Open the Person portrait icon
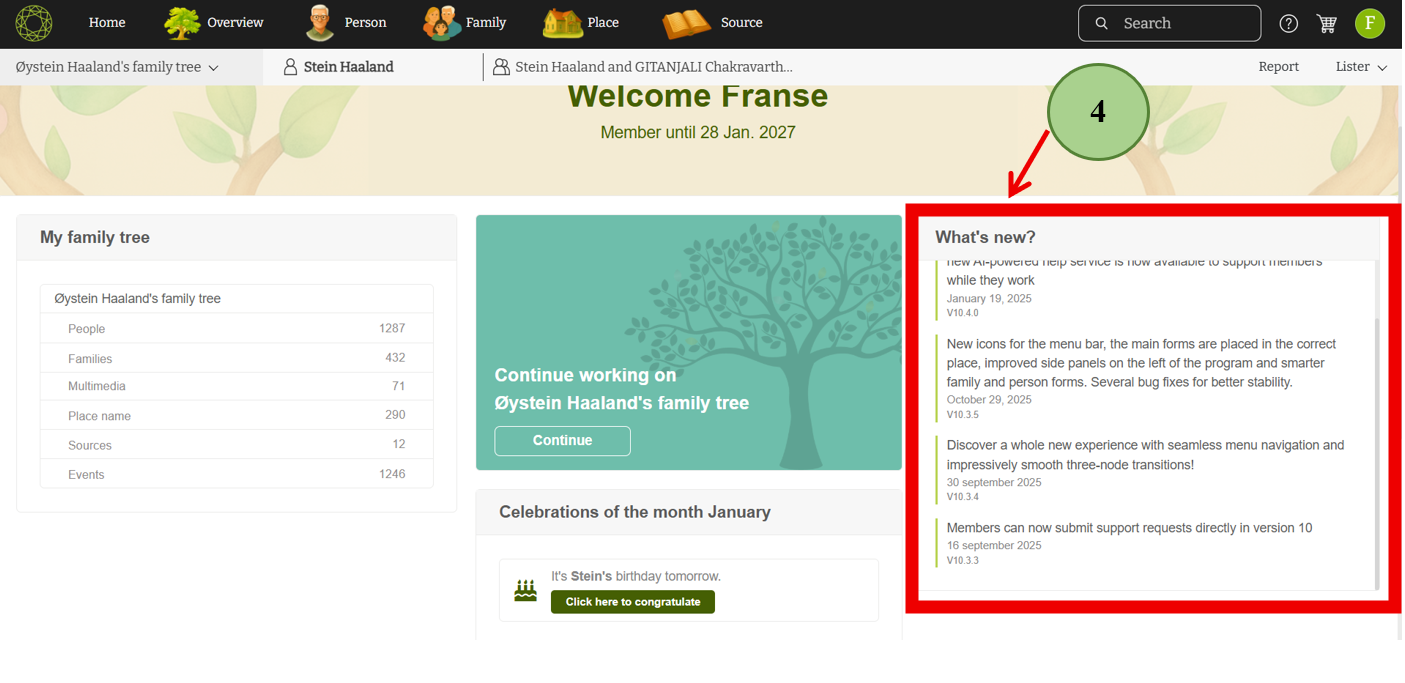The image size is (1405, 683). click(x=320, y=23)
